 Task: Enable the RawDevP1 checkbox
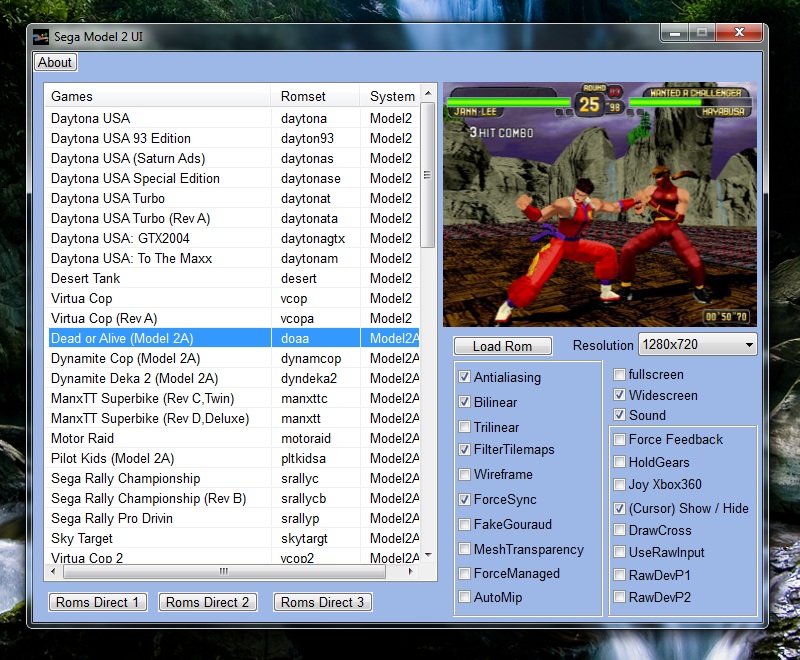[619, 575]
